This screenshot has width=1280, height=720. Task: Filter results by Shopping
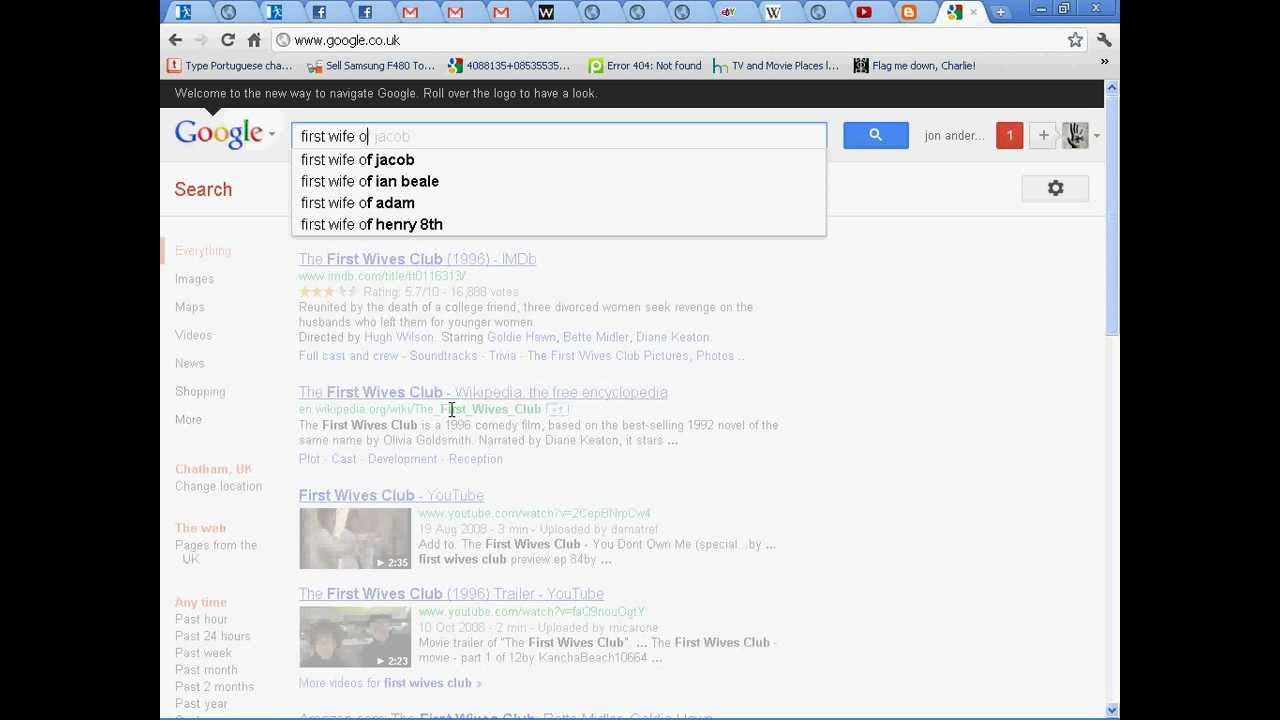[200, 391]
